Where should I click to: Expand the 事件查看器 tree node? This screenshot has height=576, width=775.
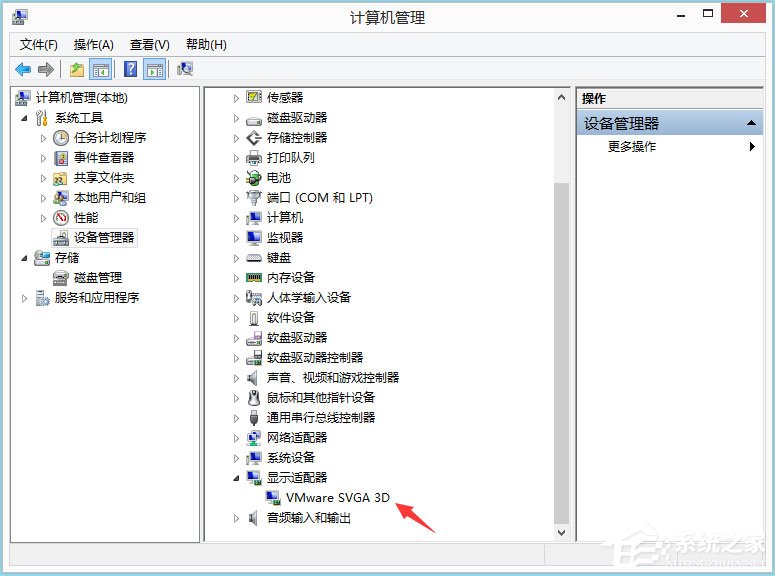[x=43, y=158]
